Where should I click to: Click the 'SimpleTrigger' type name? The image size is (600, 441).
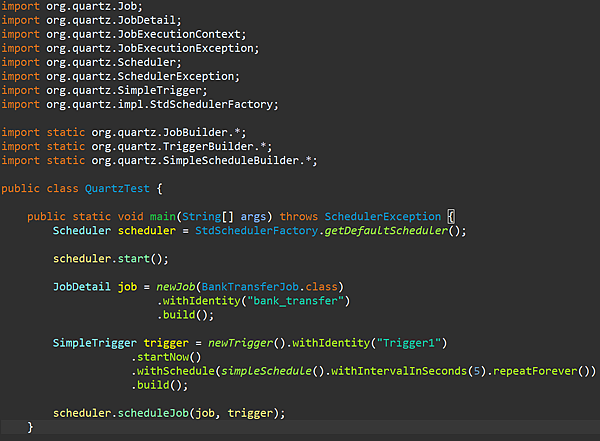click(x=95, y=343)
